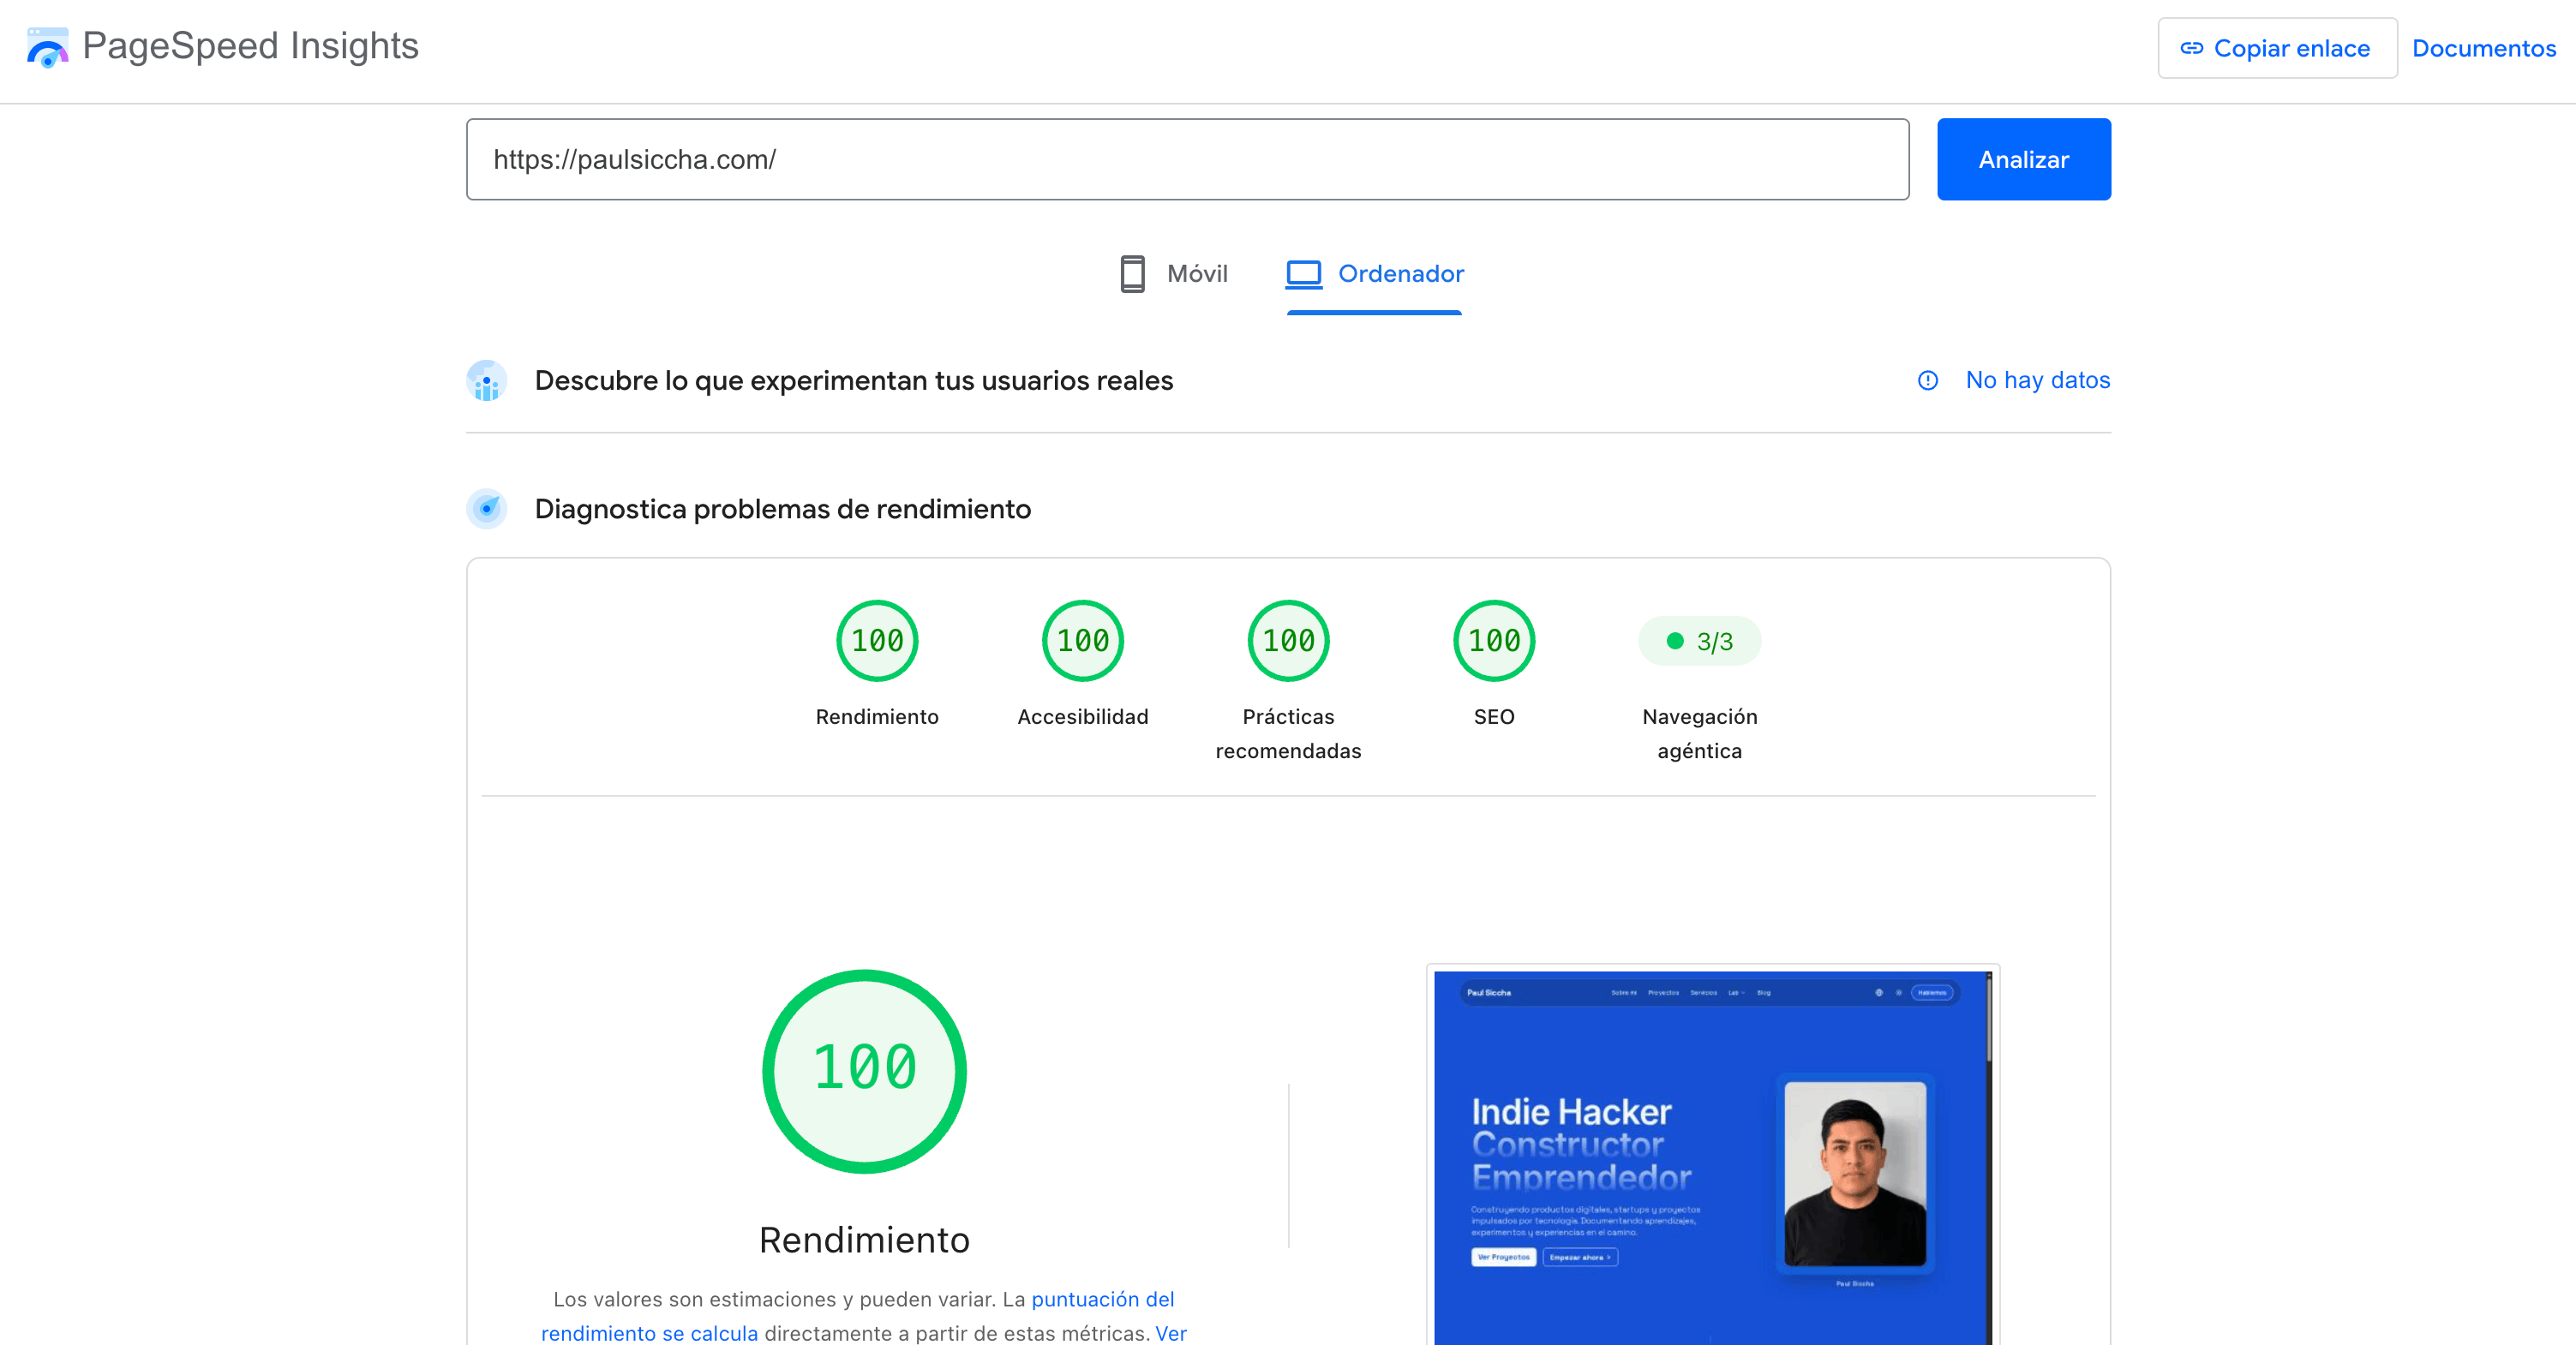Image resolution: width=2576 pixels, height=1345 pixels.
Task: Click the mobile phone icon
Action: [1132, 273]
